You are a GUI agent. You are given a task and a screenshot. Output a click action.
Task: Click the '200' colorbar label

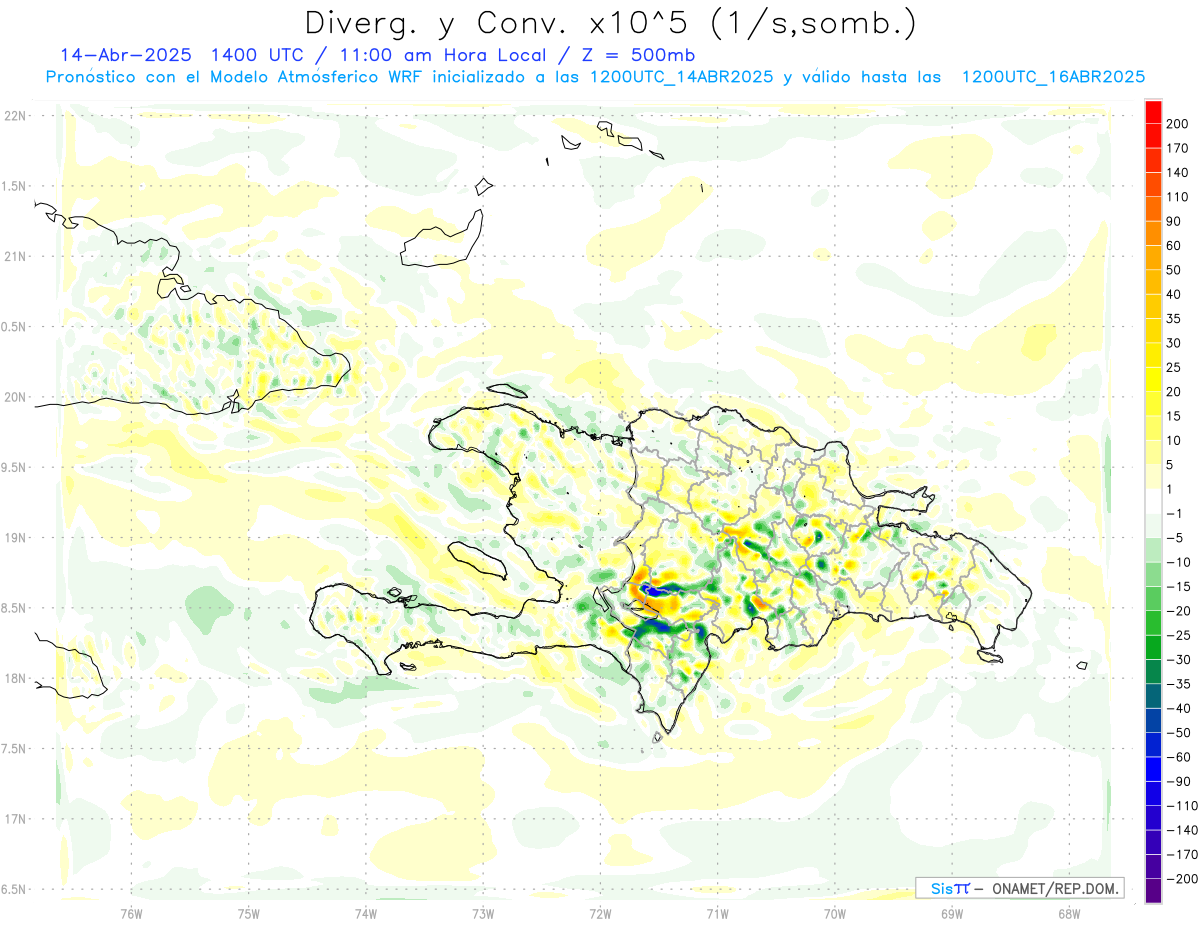(x=1178, y=123)
